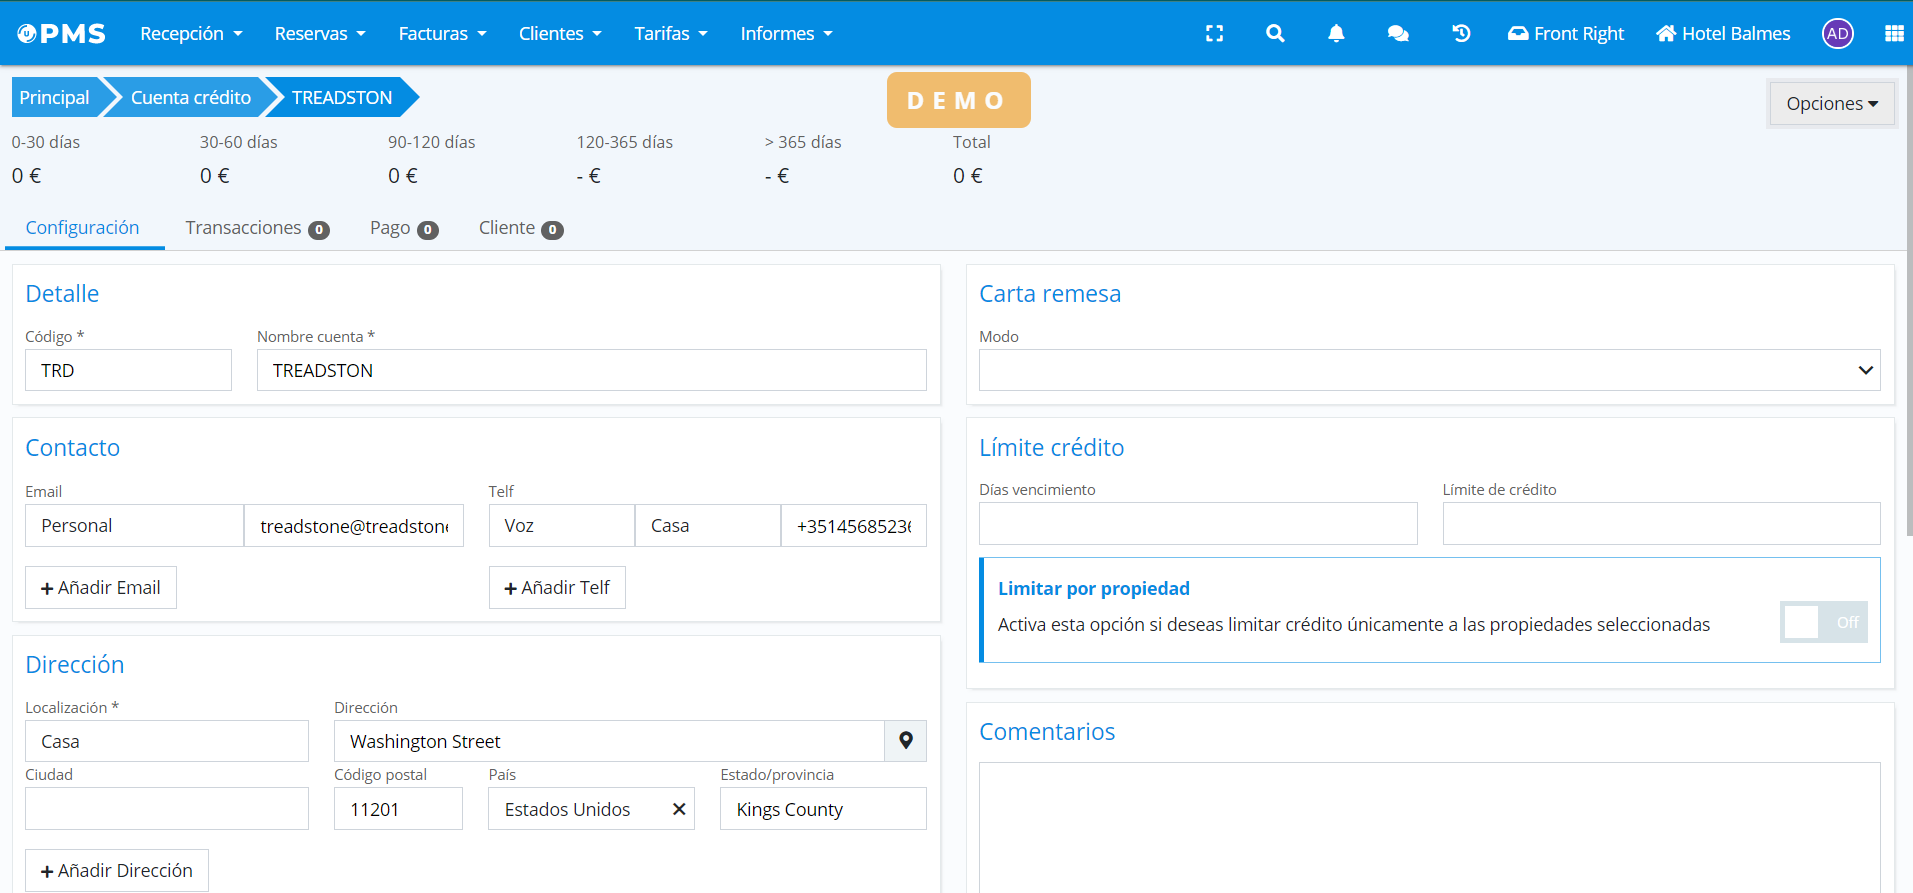
Task: Click the AD user avatar
Action: (x=1837, y=34)
